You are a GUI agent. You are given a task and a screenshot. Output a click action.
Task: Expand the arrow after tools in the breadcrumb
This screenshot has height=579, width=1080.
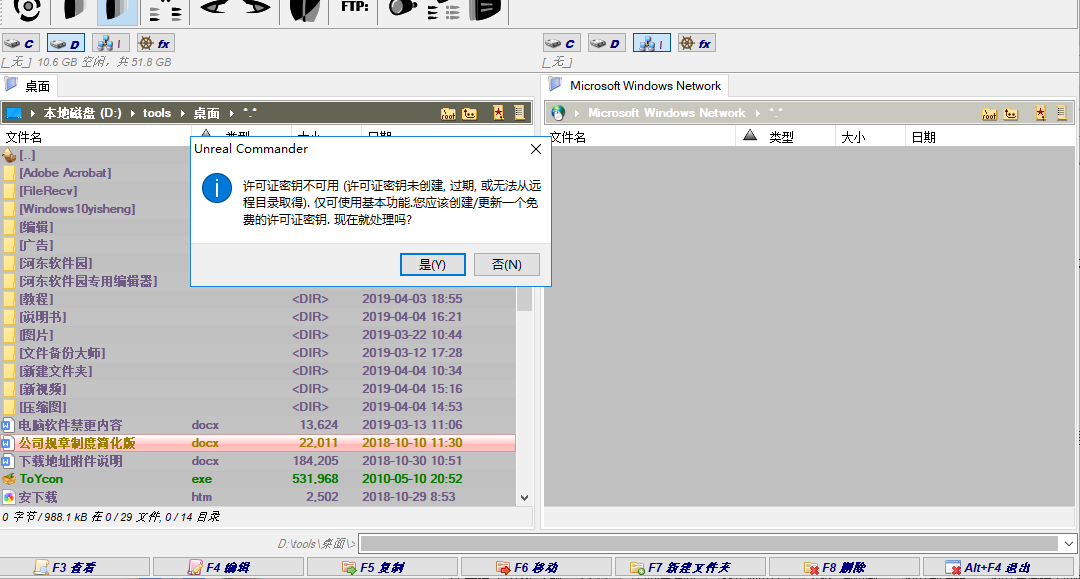click(x=183, y=113)
